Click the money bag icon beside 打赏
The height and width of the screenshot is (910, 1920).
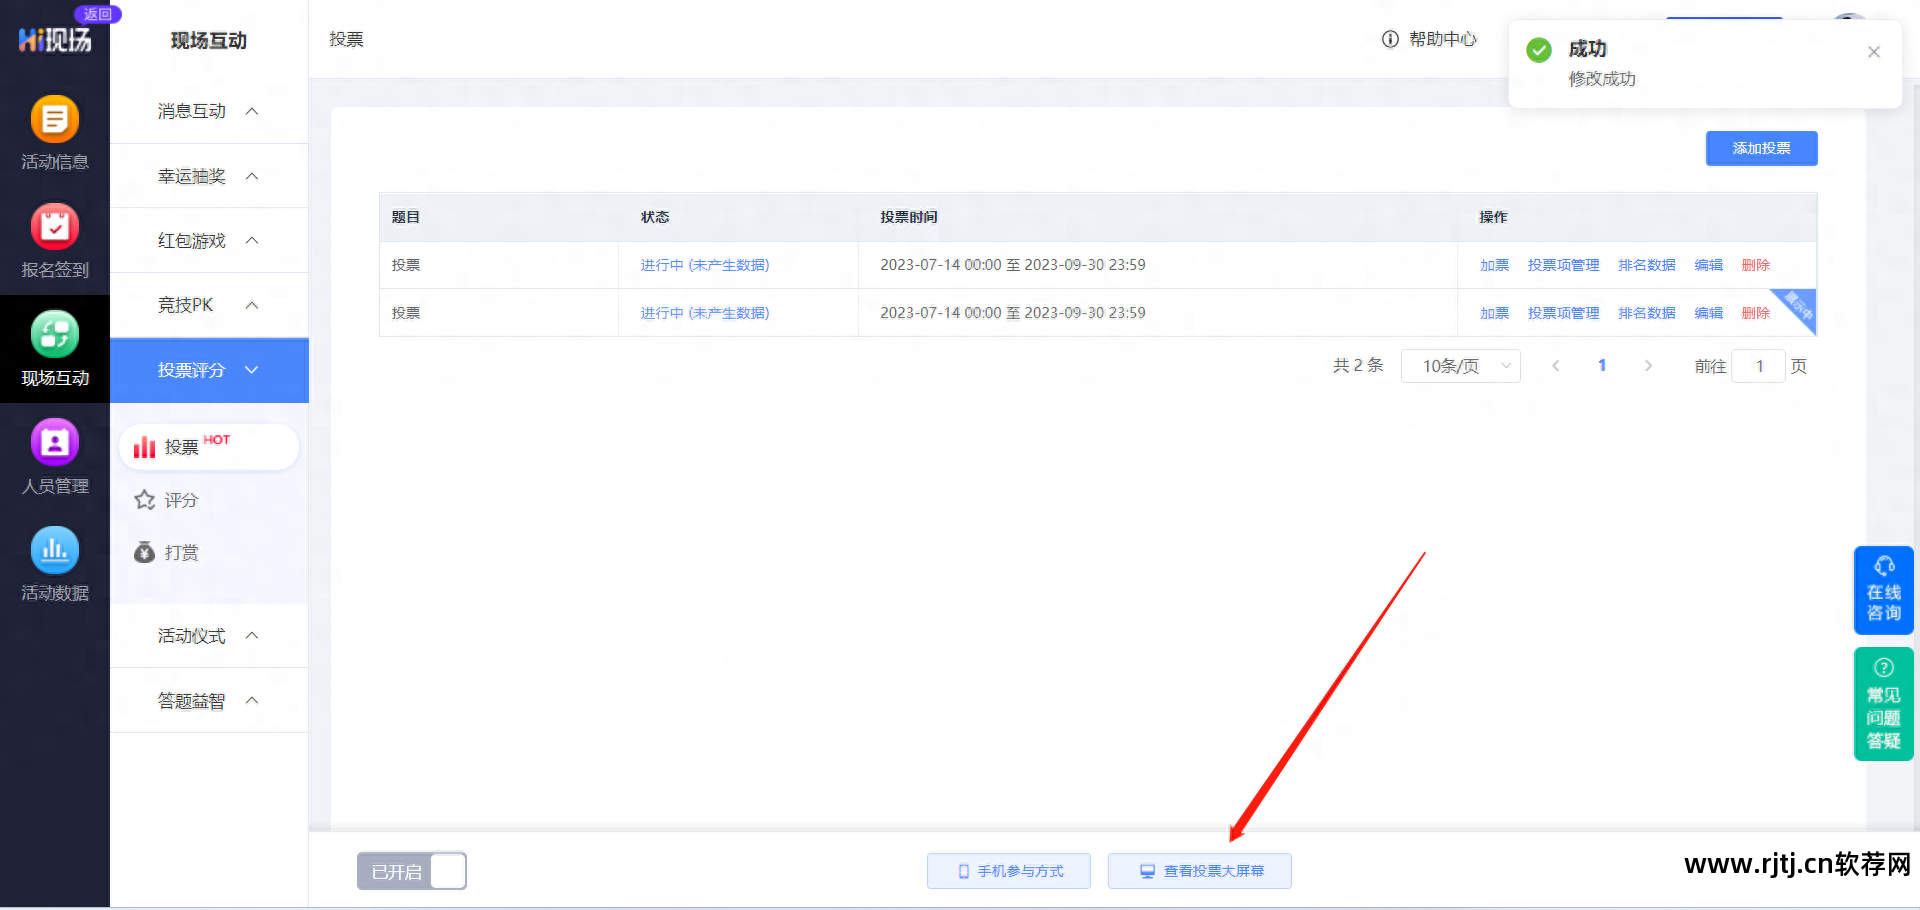coord(145,552)
